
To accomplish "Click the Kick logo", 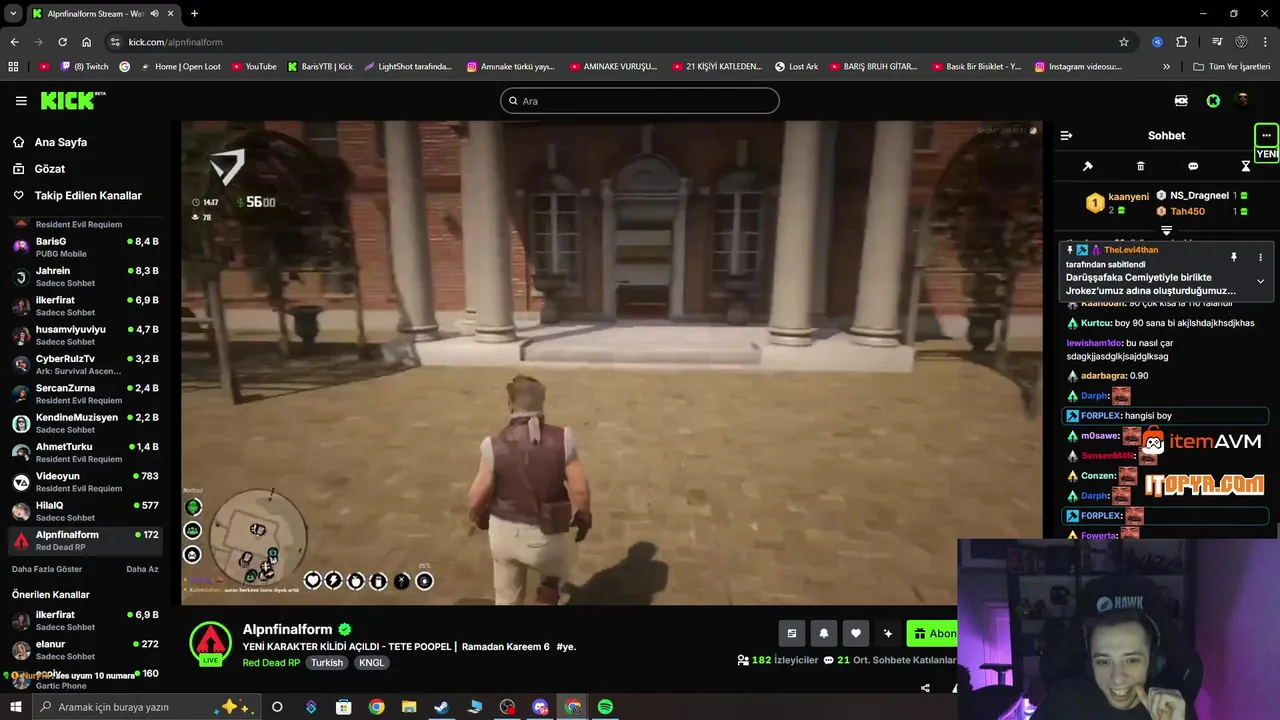I will 72,100.
